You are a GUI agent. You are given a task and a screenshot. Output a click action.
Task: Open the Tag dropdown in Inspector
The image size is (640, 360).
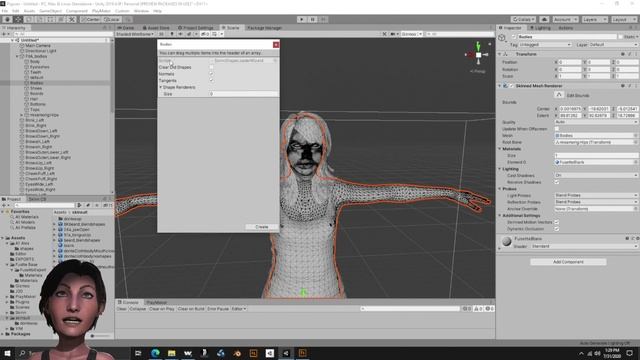click(545, 44)
